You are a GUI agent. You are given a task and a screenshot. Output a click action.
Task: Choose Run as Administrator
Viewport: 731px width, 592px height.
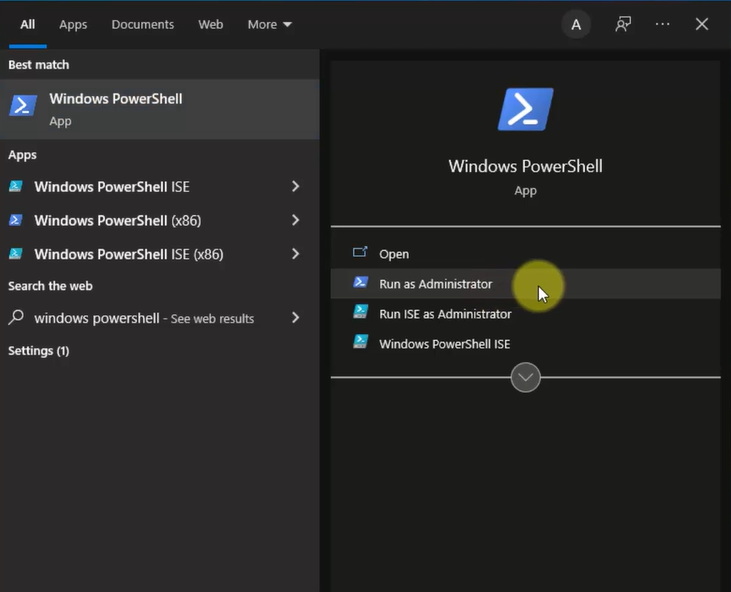click(525, 283)
